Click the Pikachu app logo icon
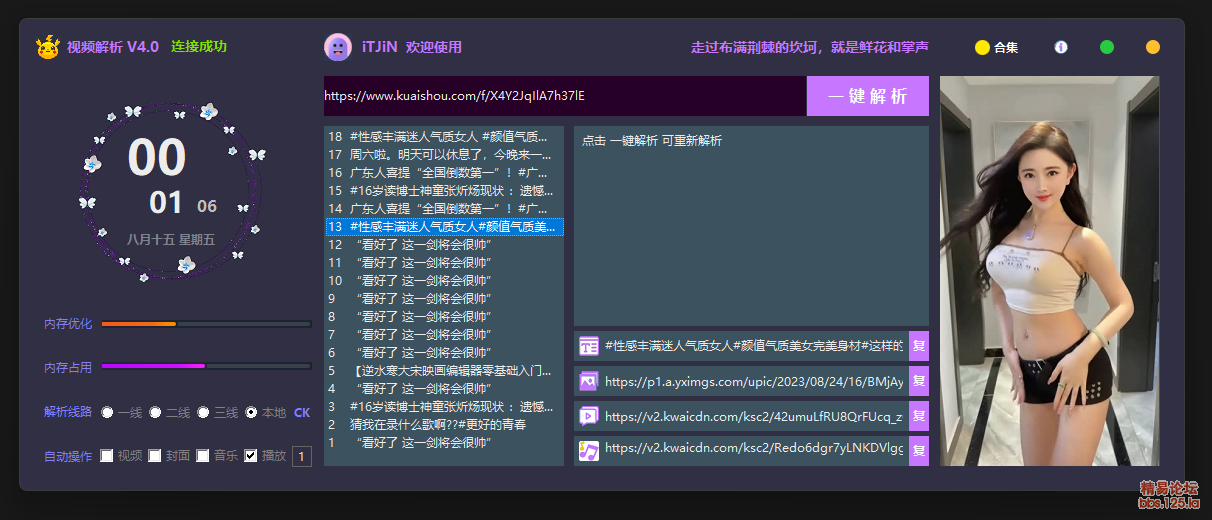The height and width of the screenshot is (520, 1212). pyautogui.click(x=47, y=47)
